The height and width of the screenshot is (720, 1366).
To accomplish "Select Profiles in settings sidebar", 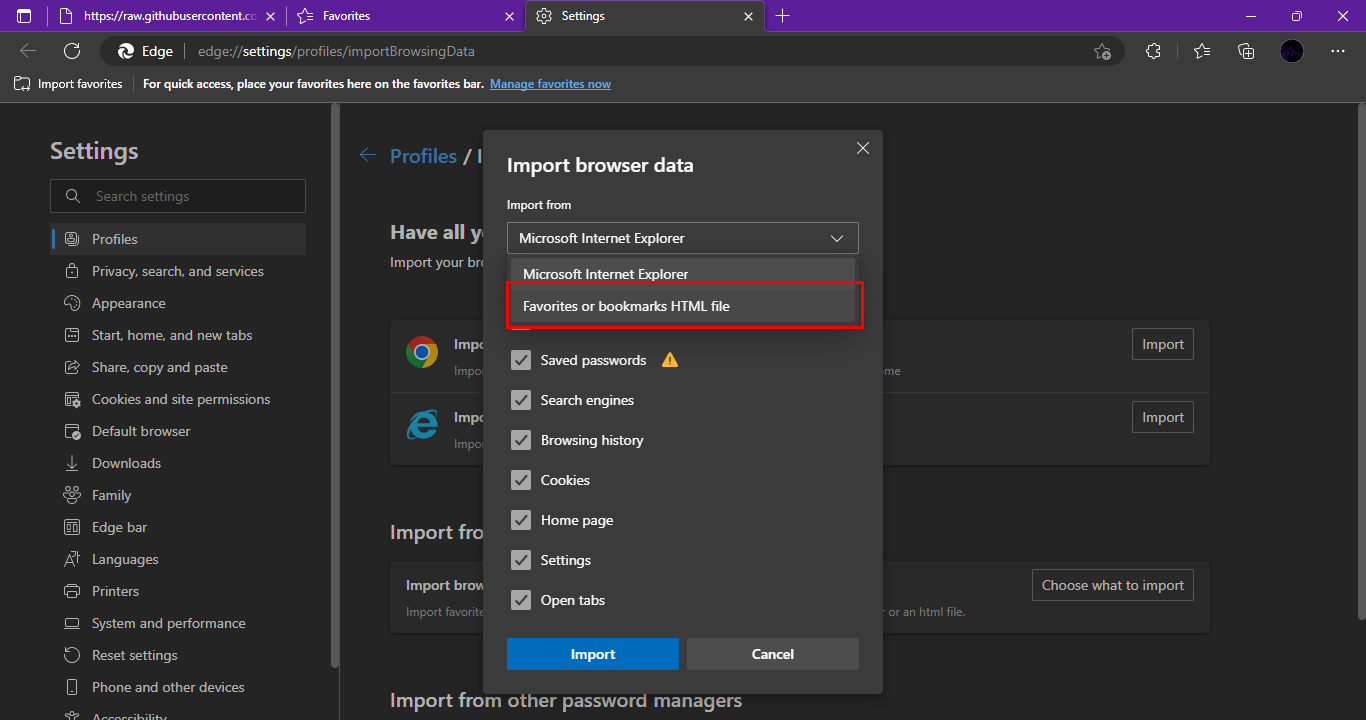I will [x=178, y=239].
